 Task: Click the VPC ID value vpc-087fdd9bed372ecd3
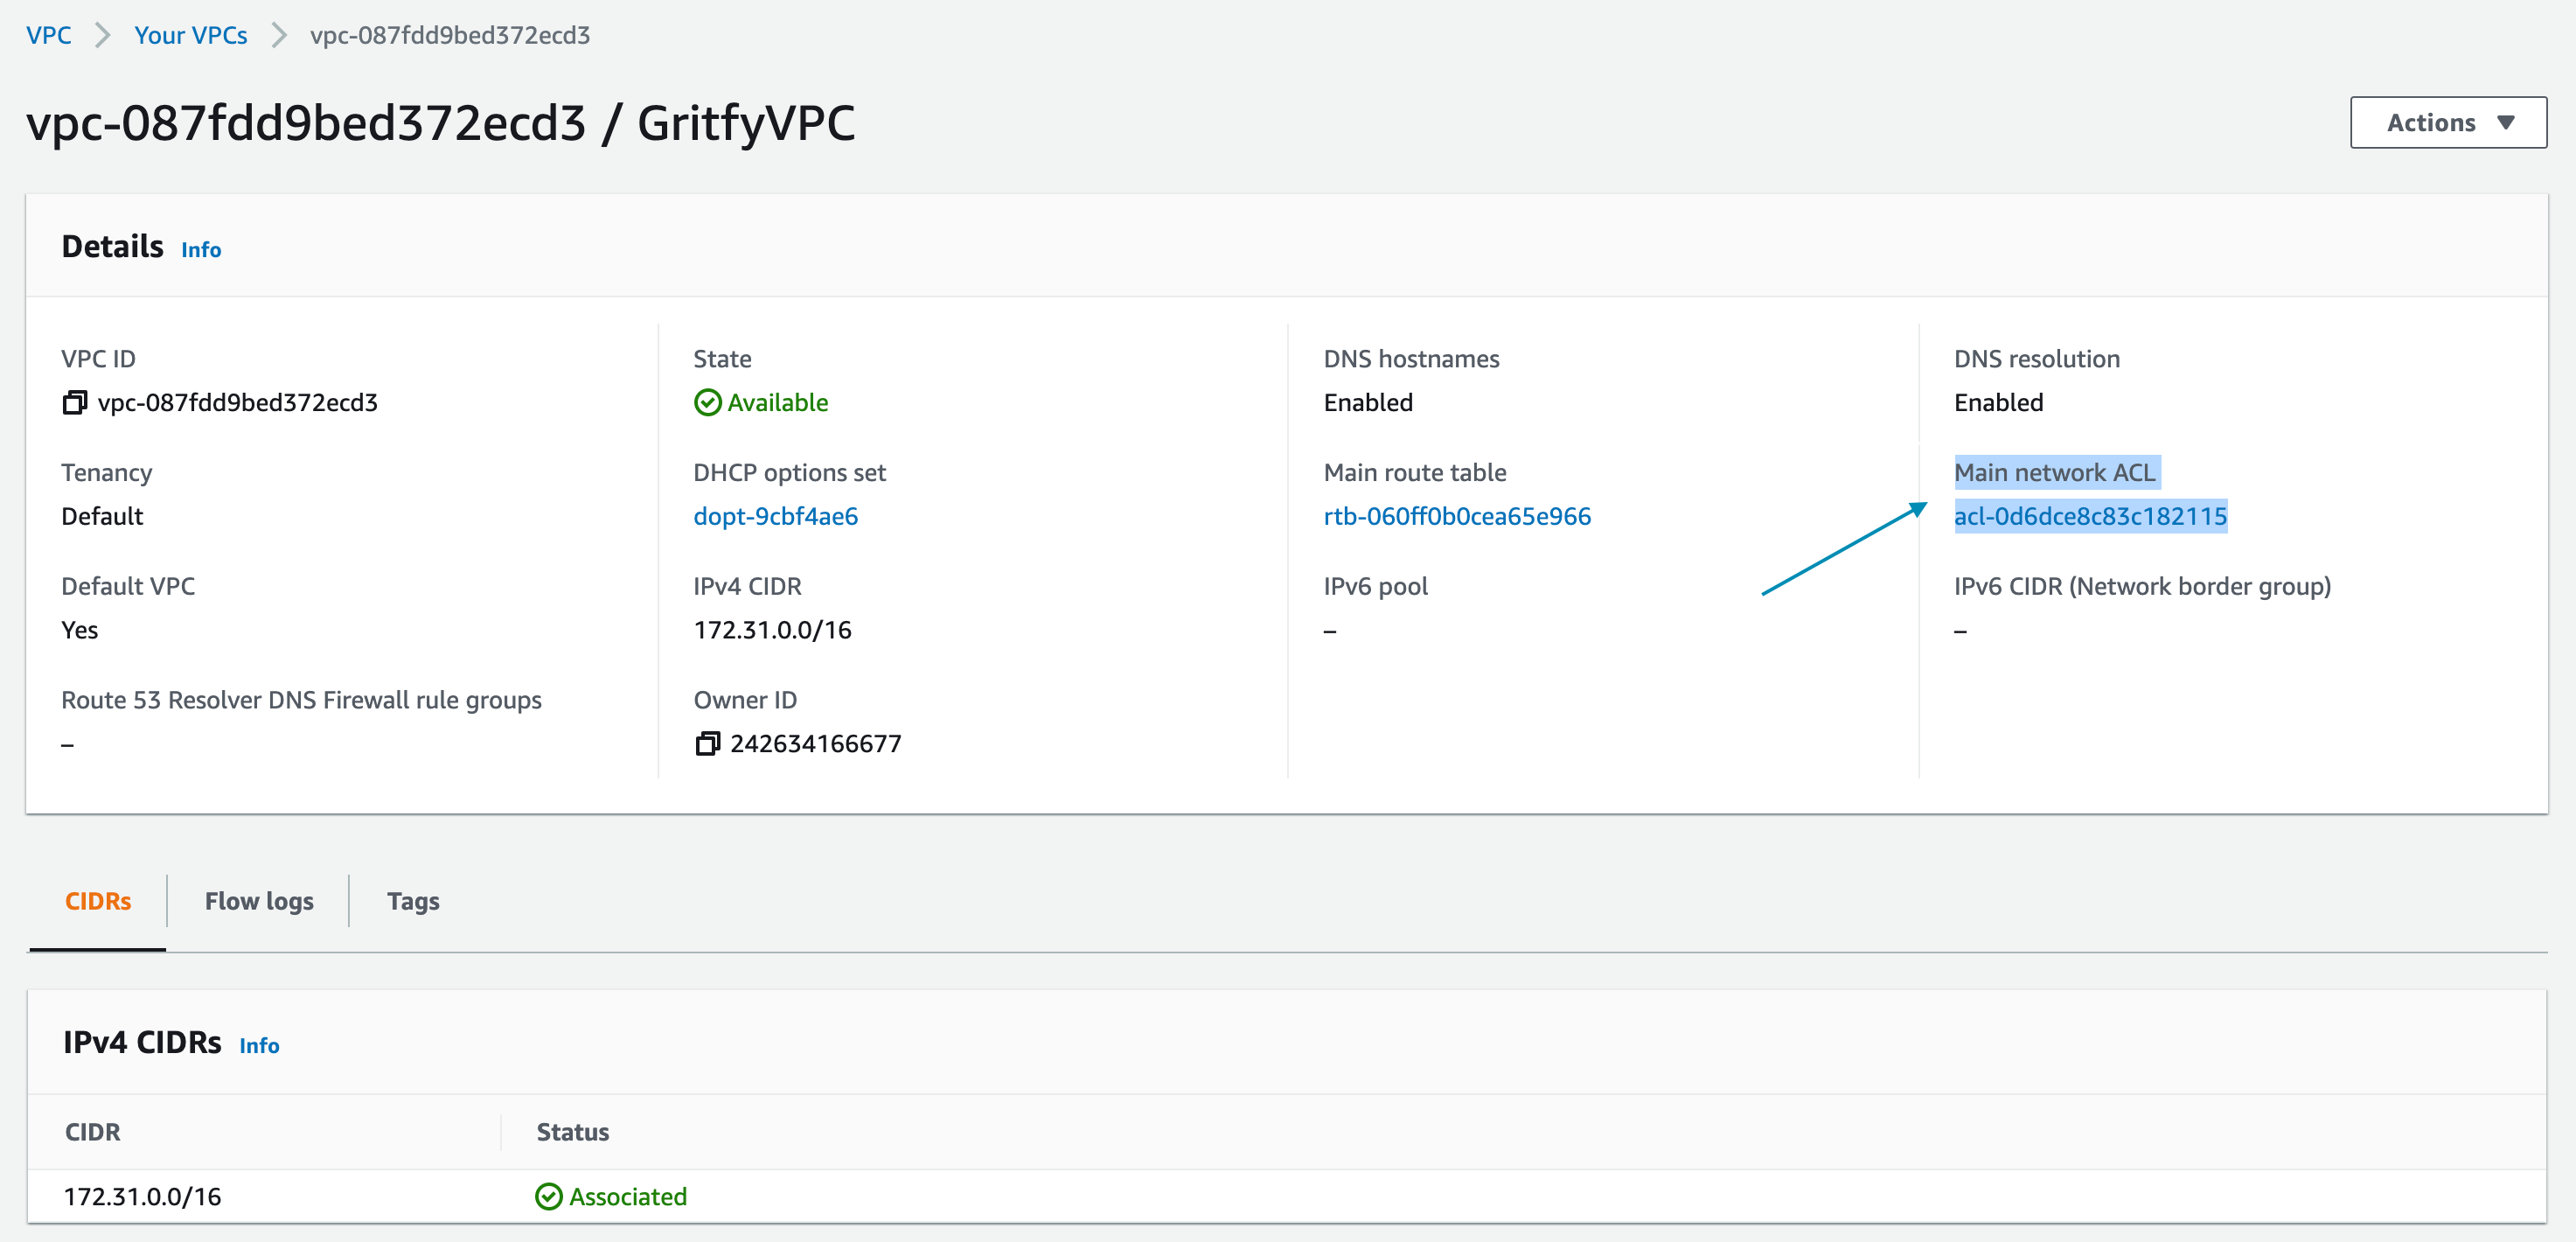(x=238, y=403)
